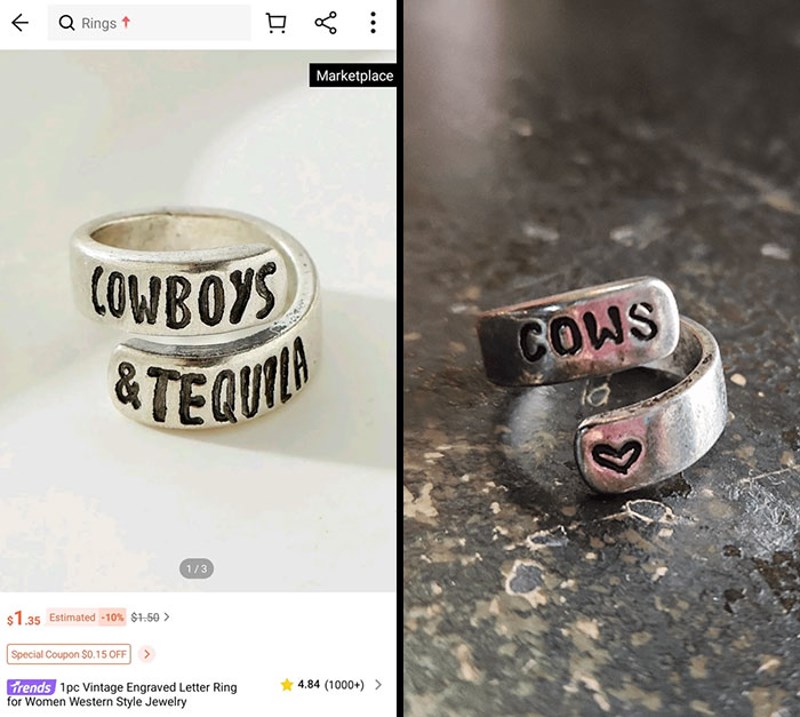Click the 1/3 image page indicator
Screen dimensions: 800x717
tap(196, 568)
